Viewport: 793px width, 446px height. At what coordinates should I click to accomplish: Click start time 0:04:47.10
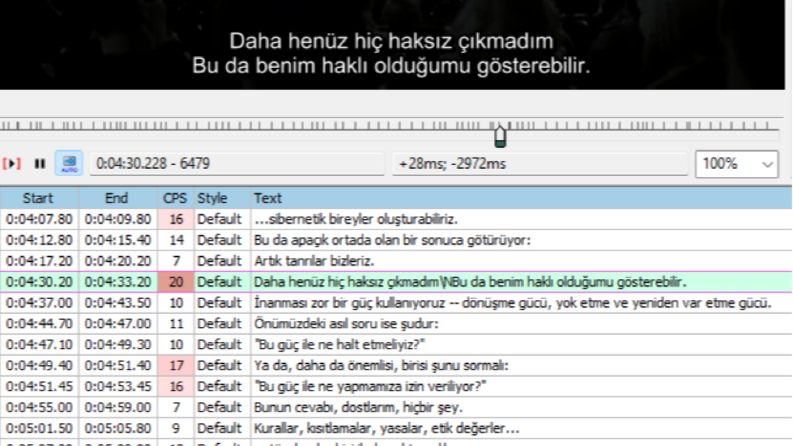pos(39,344)
